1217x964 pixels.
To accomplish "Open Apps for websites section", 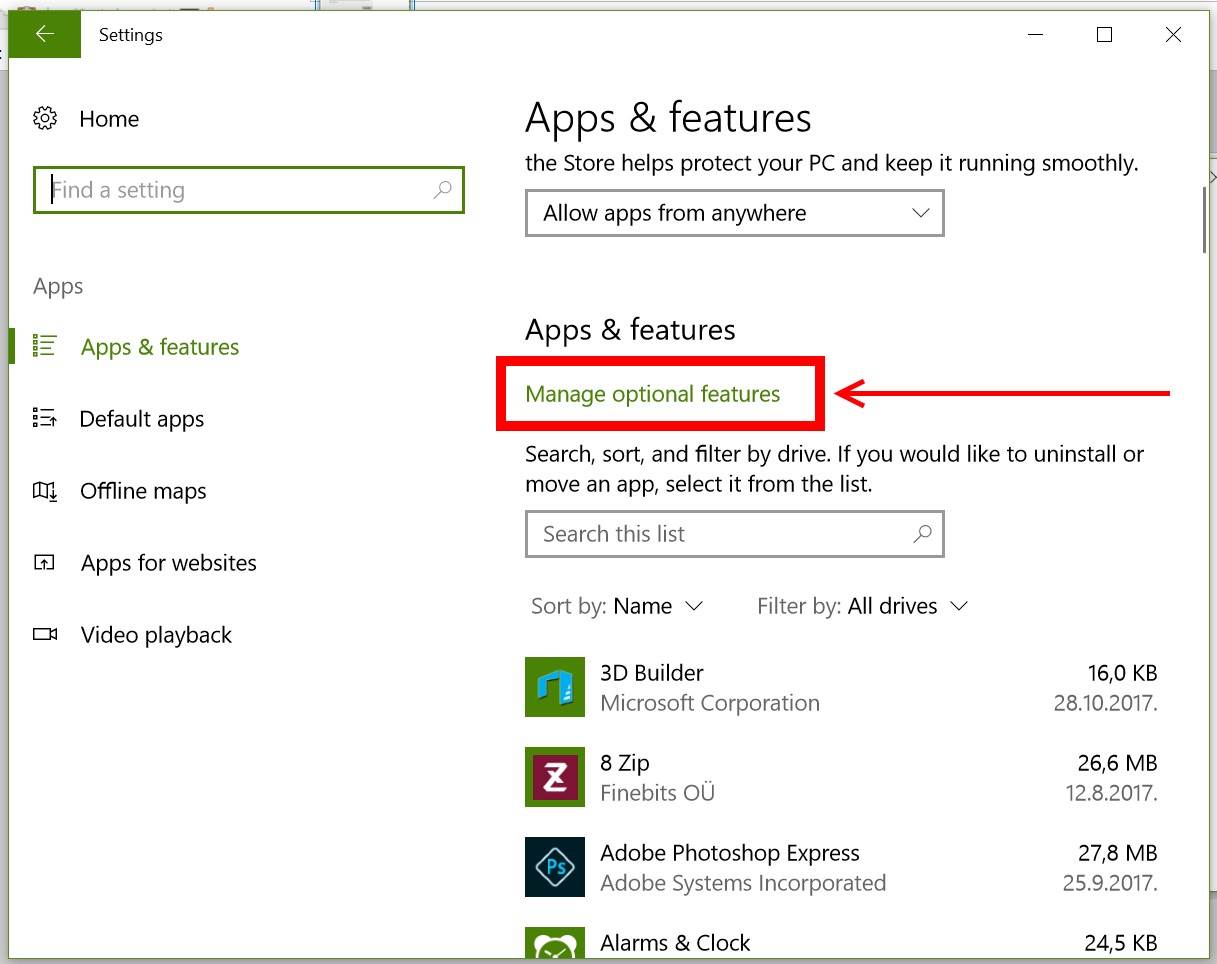I will point(168,563).
